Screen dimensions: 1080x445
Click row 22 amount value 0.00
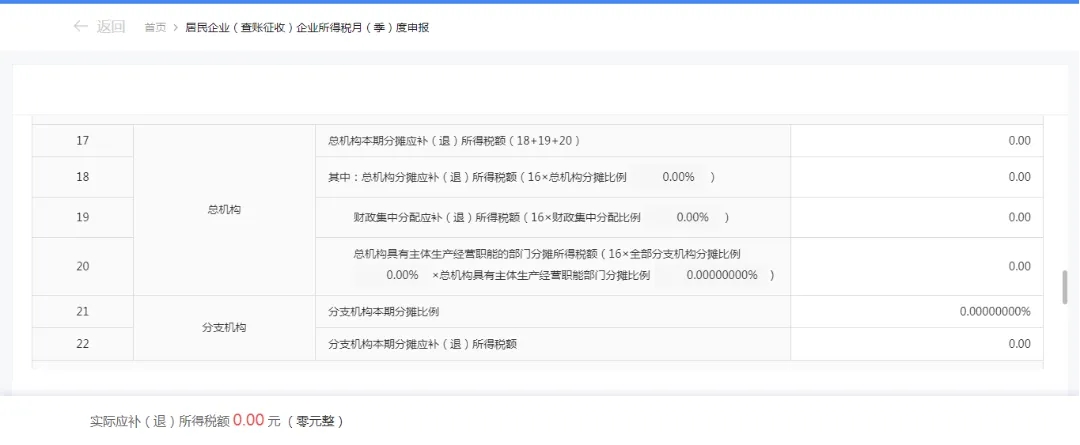coord(1019,344)
